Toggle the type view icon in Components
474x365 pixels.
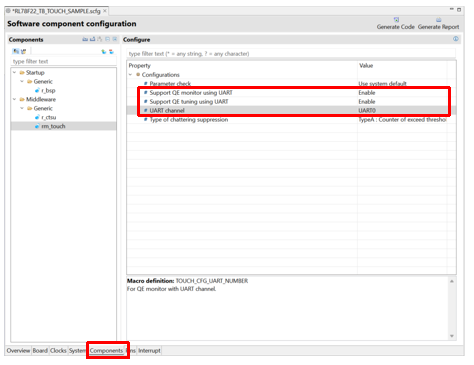point(23,51)
